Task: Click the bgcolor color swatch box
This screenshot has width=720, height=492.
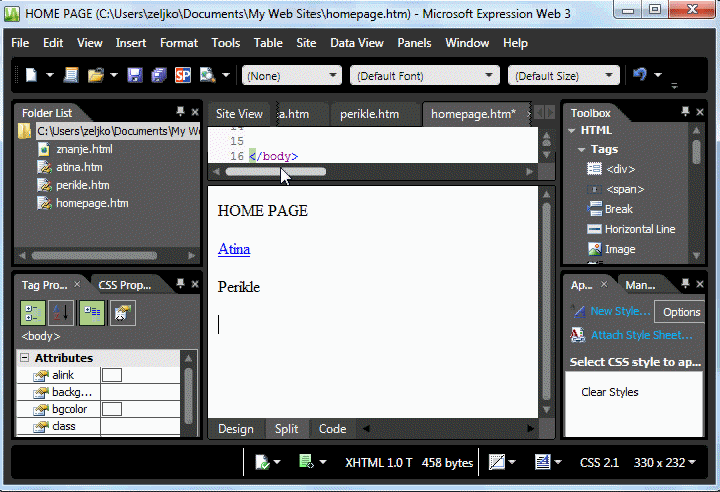Action: 112,409
